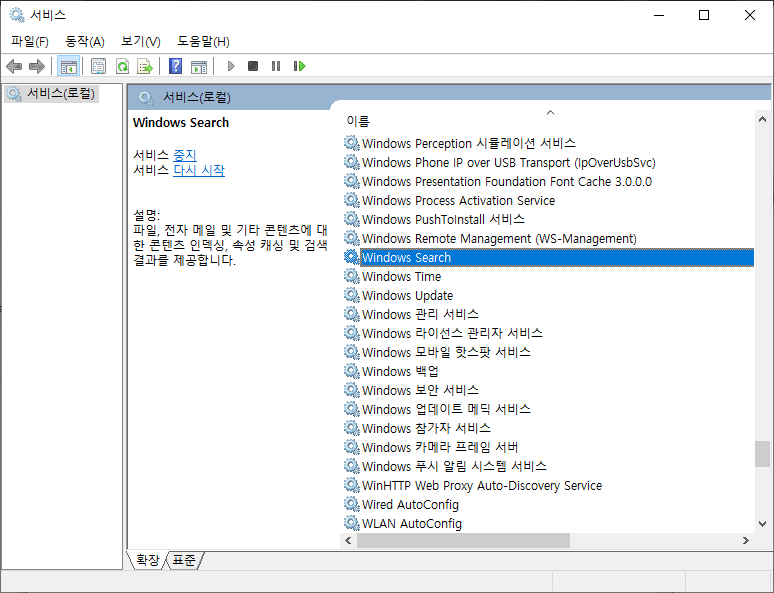774x593 pixels.
Task: Click the Forward arrow in toolbar
Action: (x=37, y=66)
